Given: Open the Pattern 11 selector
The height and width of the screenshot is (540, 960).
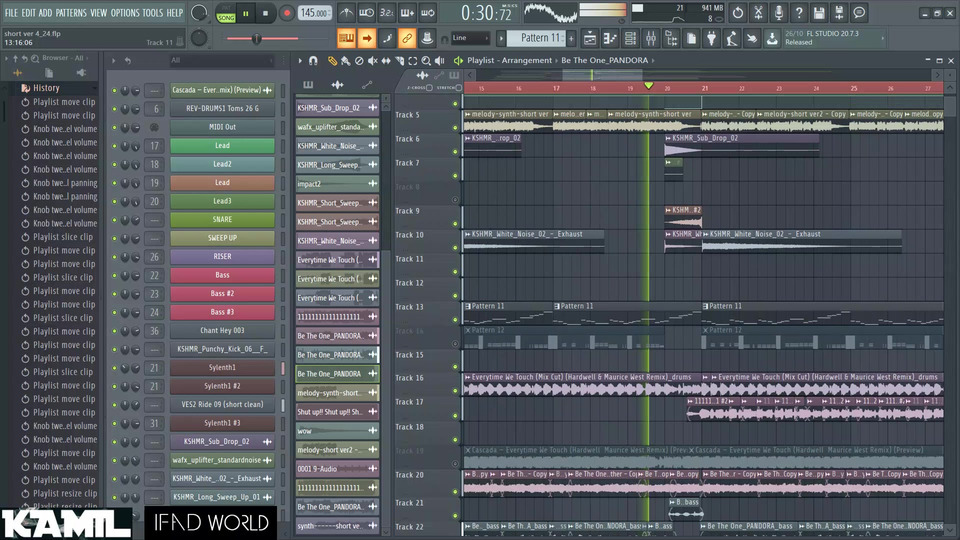Looking at the screenshot, I should click(x=536, y=38).
